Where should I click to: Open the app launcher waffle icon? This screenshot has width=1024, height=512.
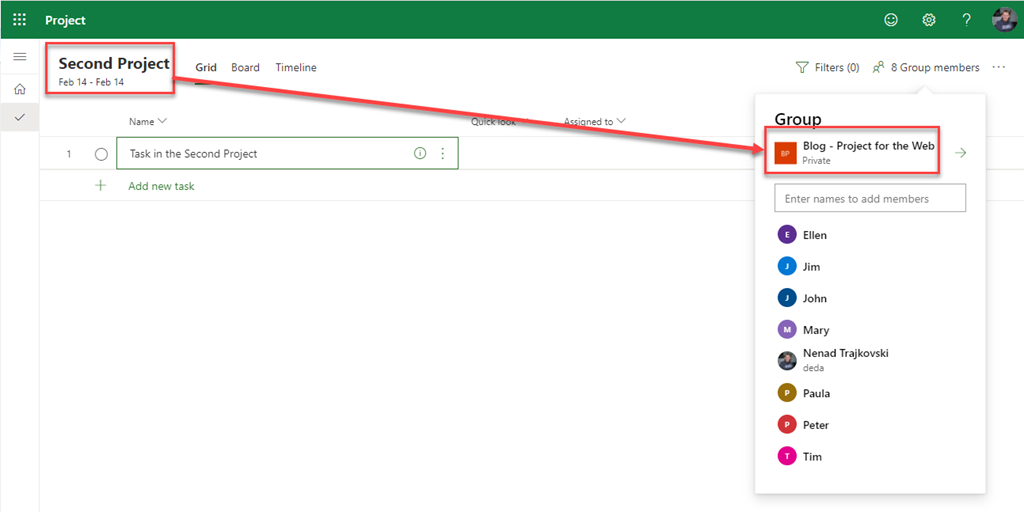[19, 20]
